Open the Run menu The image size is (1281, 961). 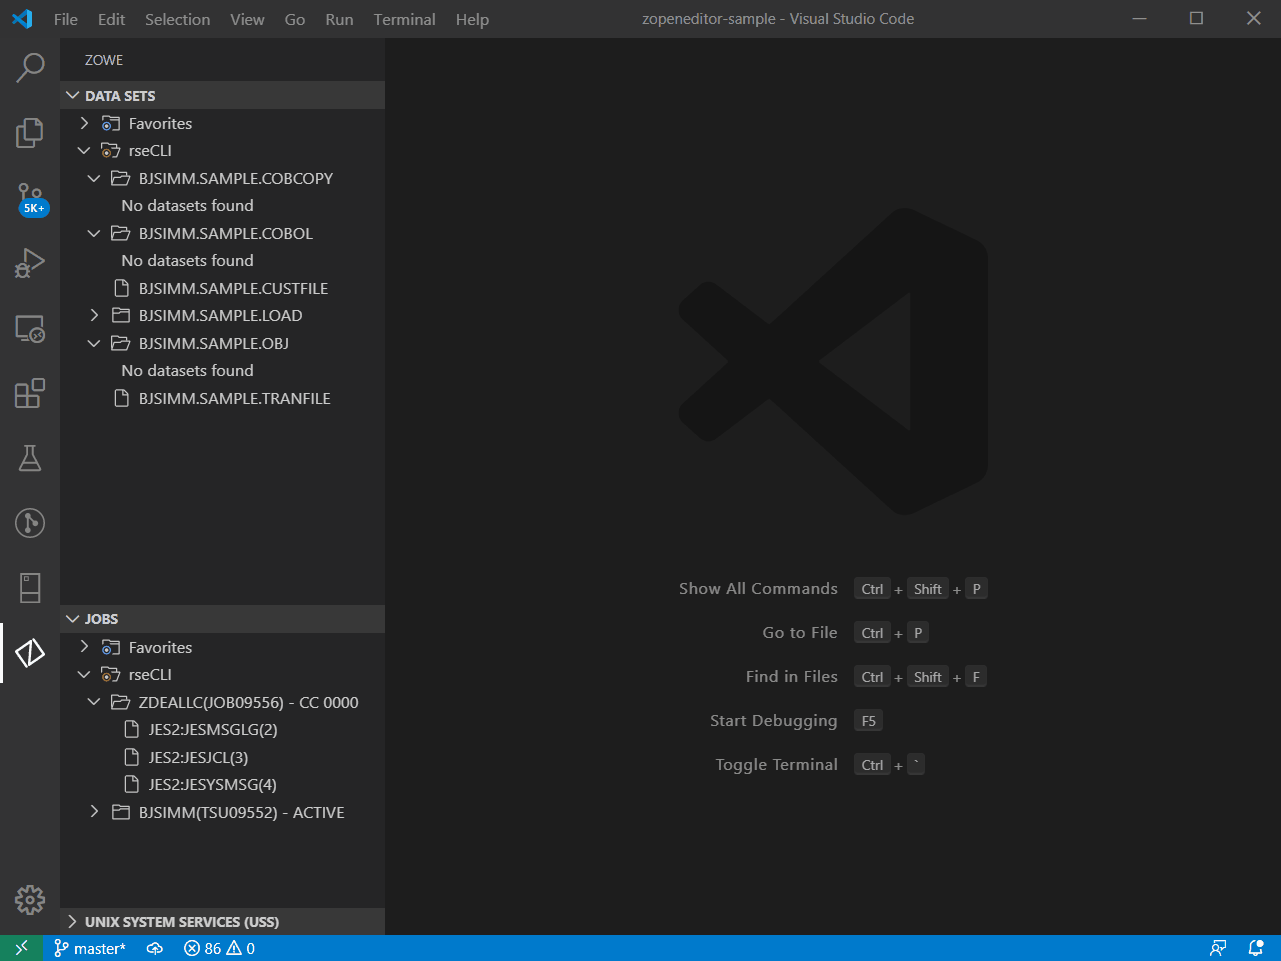point(339,19)
